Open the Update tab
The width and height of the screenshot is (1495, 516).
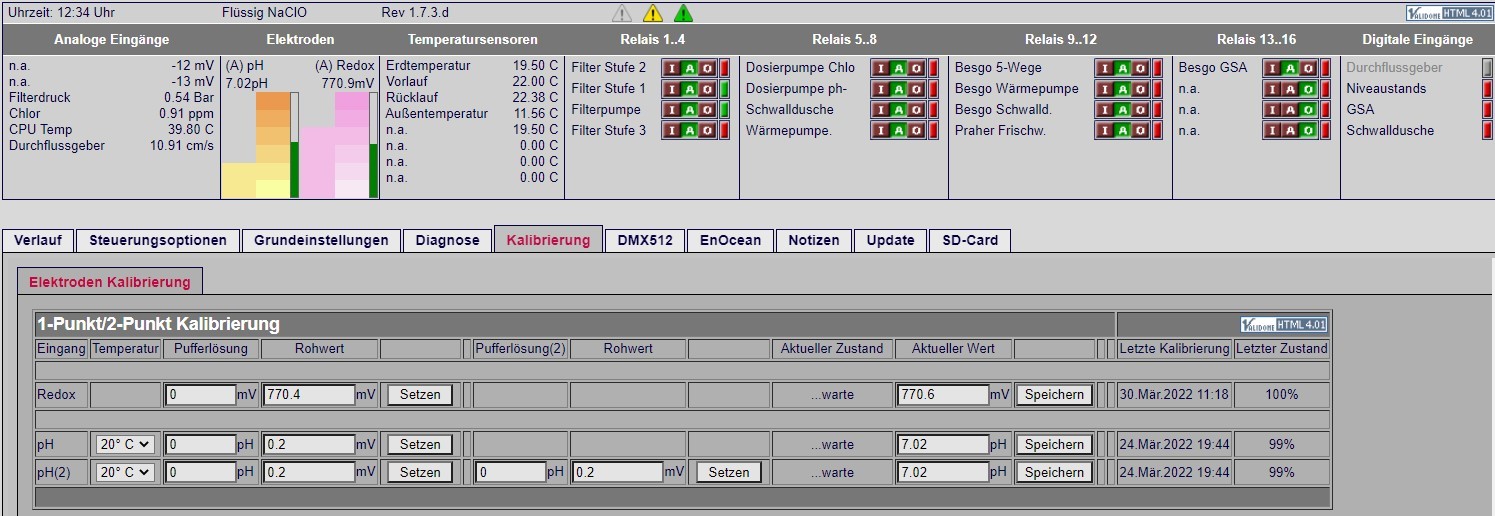tap(890, 240)
